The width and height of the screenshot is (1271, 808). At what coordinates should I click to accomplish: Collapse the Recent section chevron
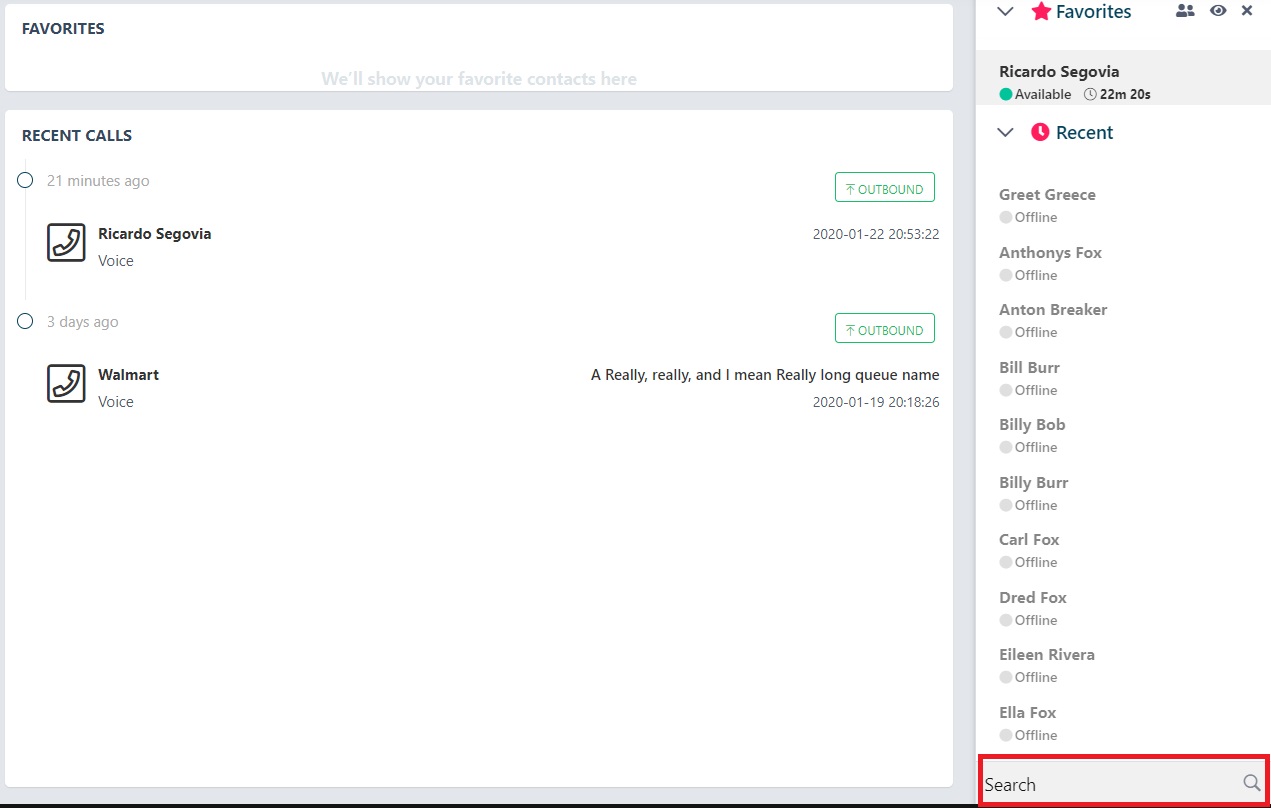1006,133
